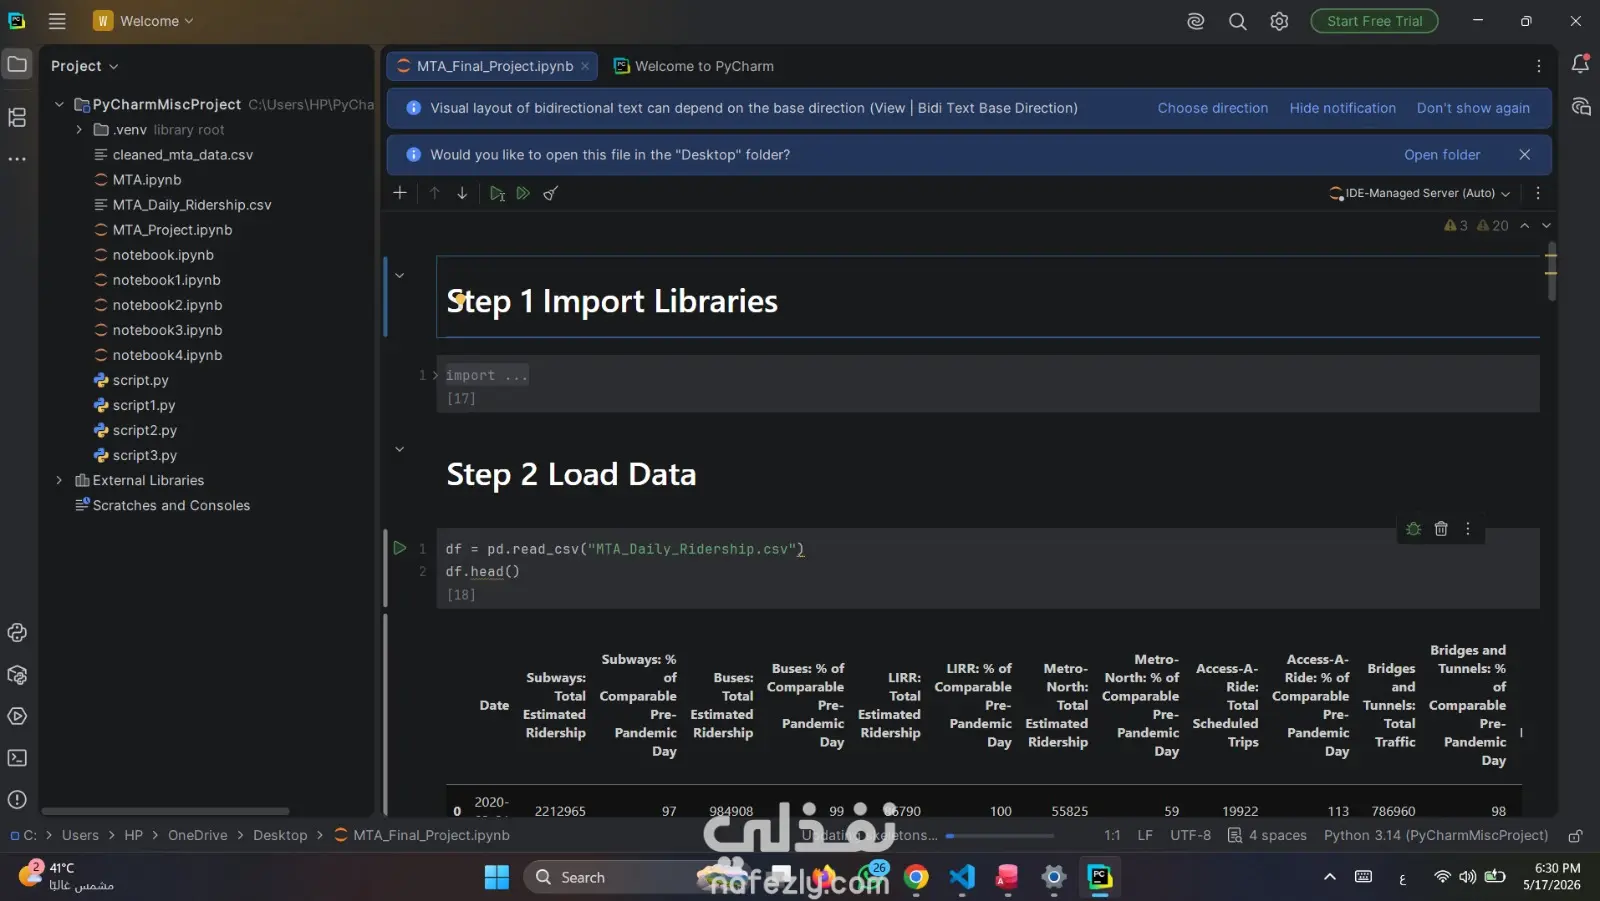Change indent setting 4 spaces

pos(1267,836)
